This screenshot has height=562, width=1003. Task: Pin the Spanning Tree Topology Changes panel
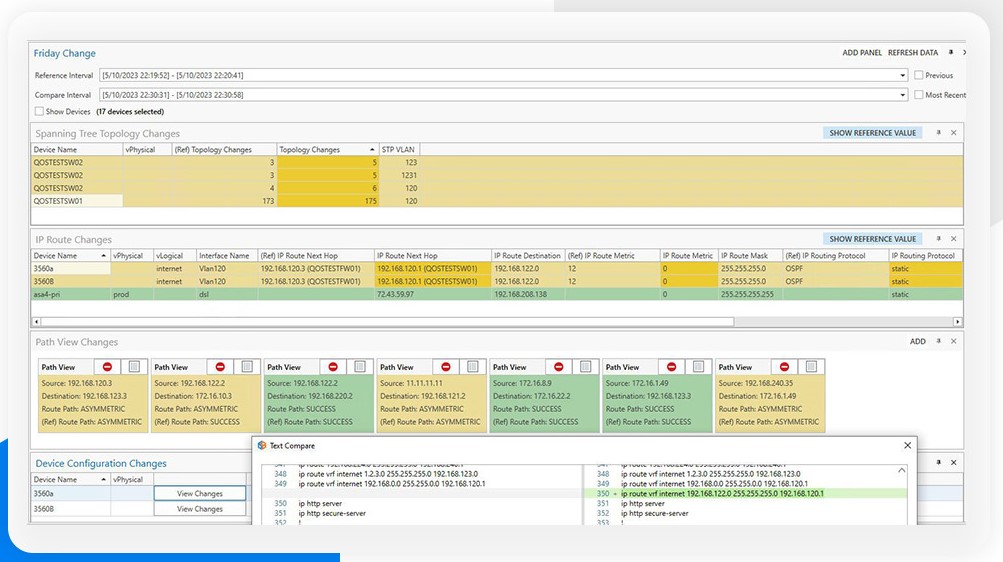(x=938, y=133)
